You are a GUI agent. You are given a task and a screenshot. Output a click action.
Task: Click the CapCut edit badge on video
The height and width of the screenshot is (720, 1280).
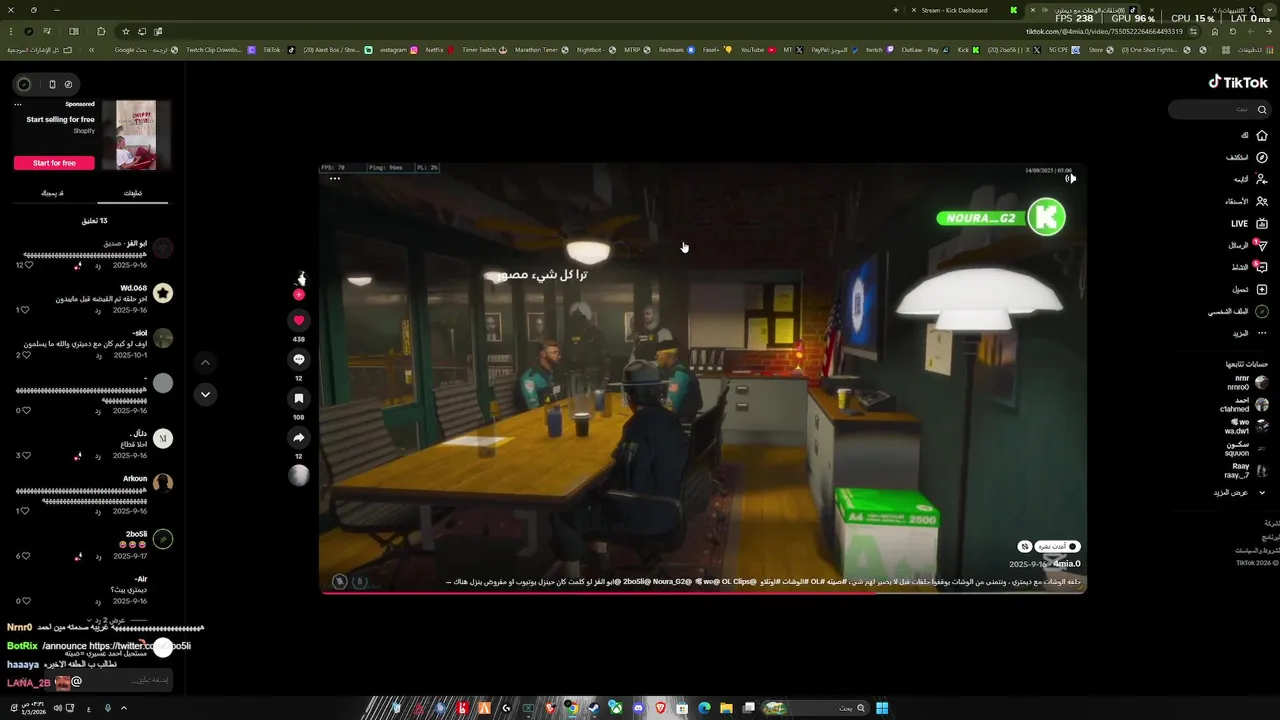pyautogui.click(x=1057, y=547)
